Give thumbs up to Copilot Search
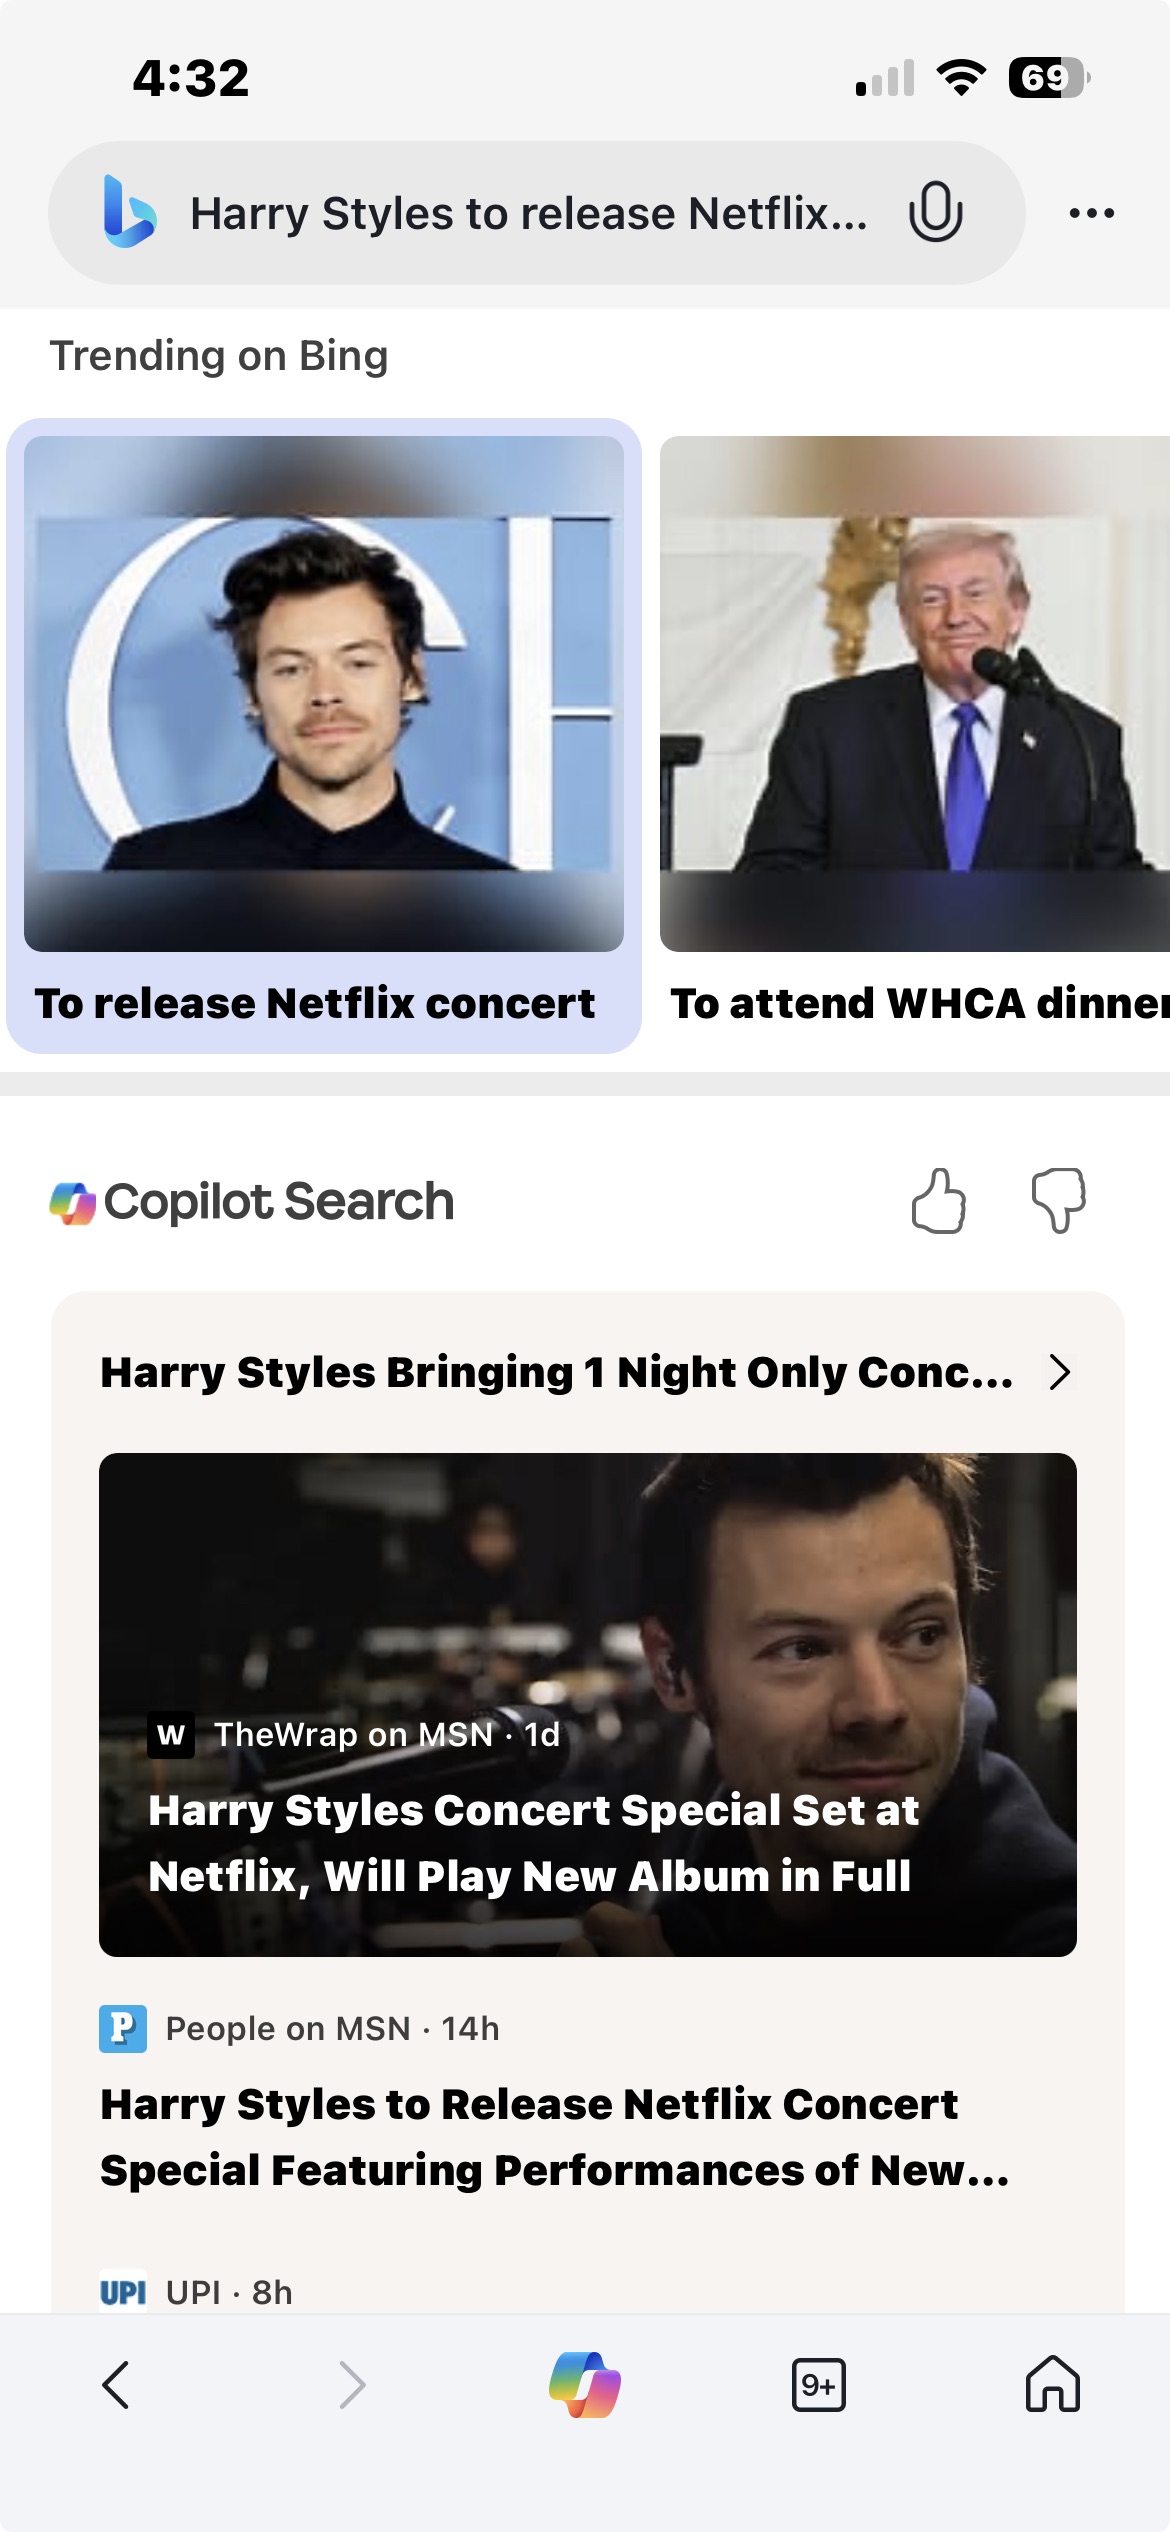 coord(938,1201)
